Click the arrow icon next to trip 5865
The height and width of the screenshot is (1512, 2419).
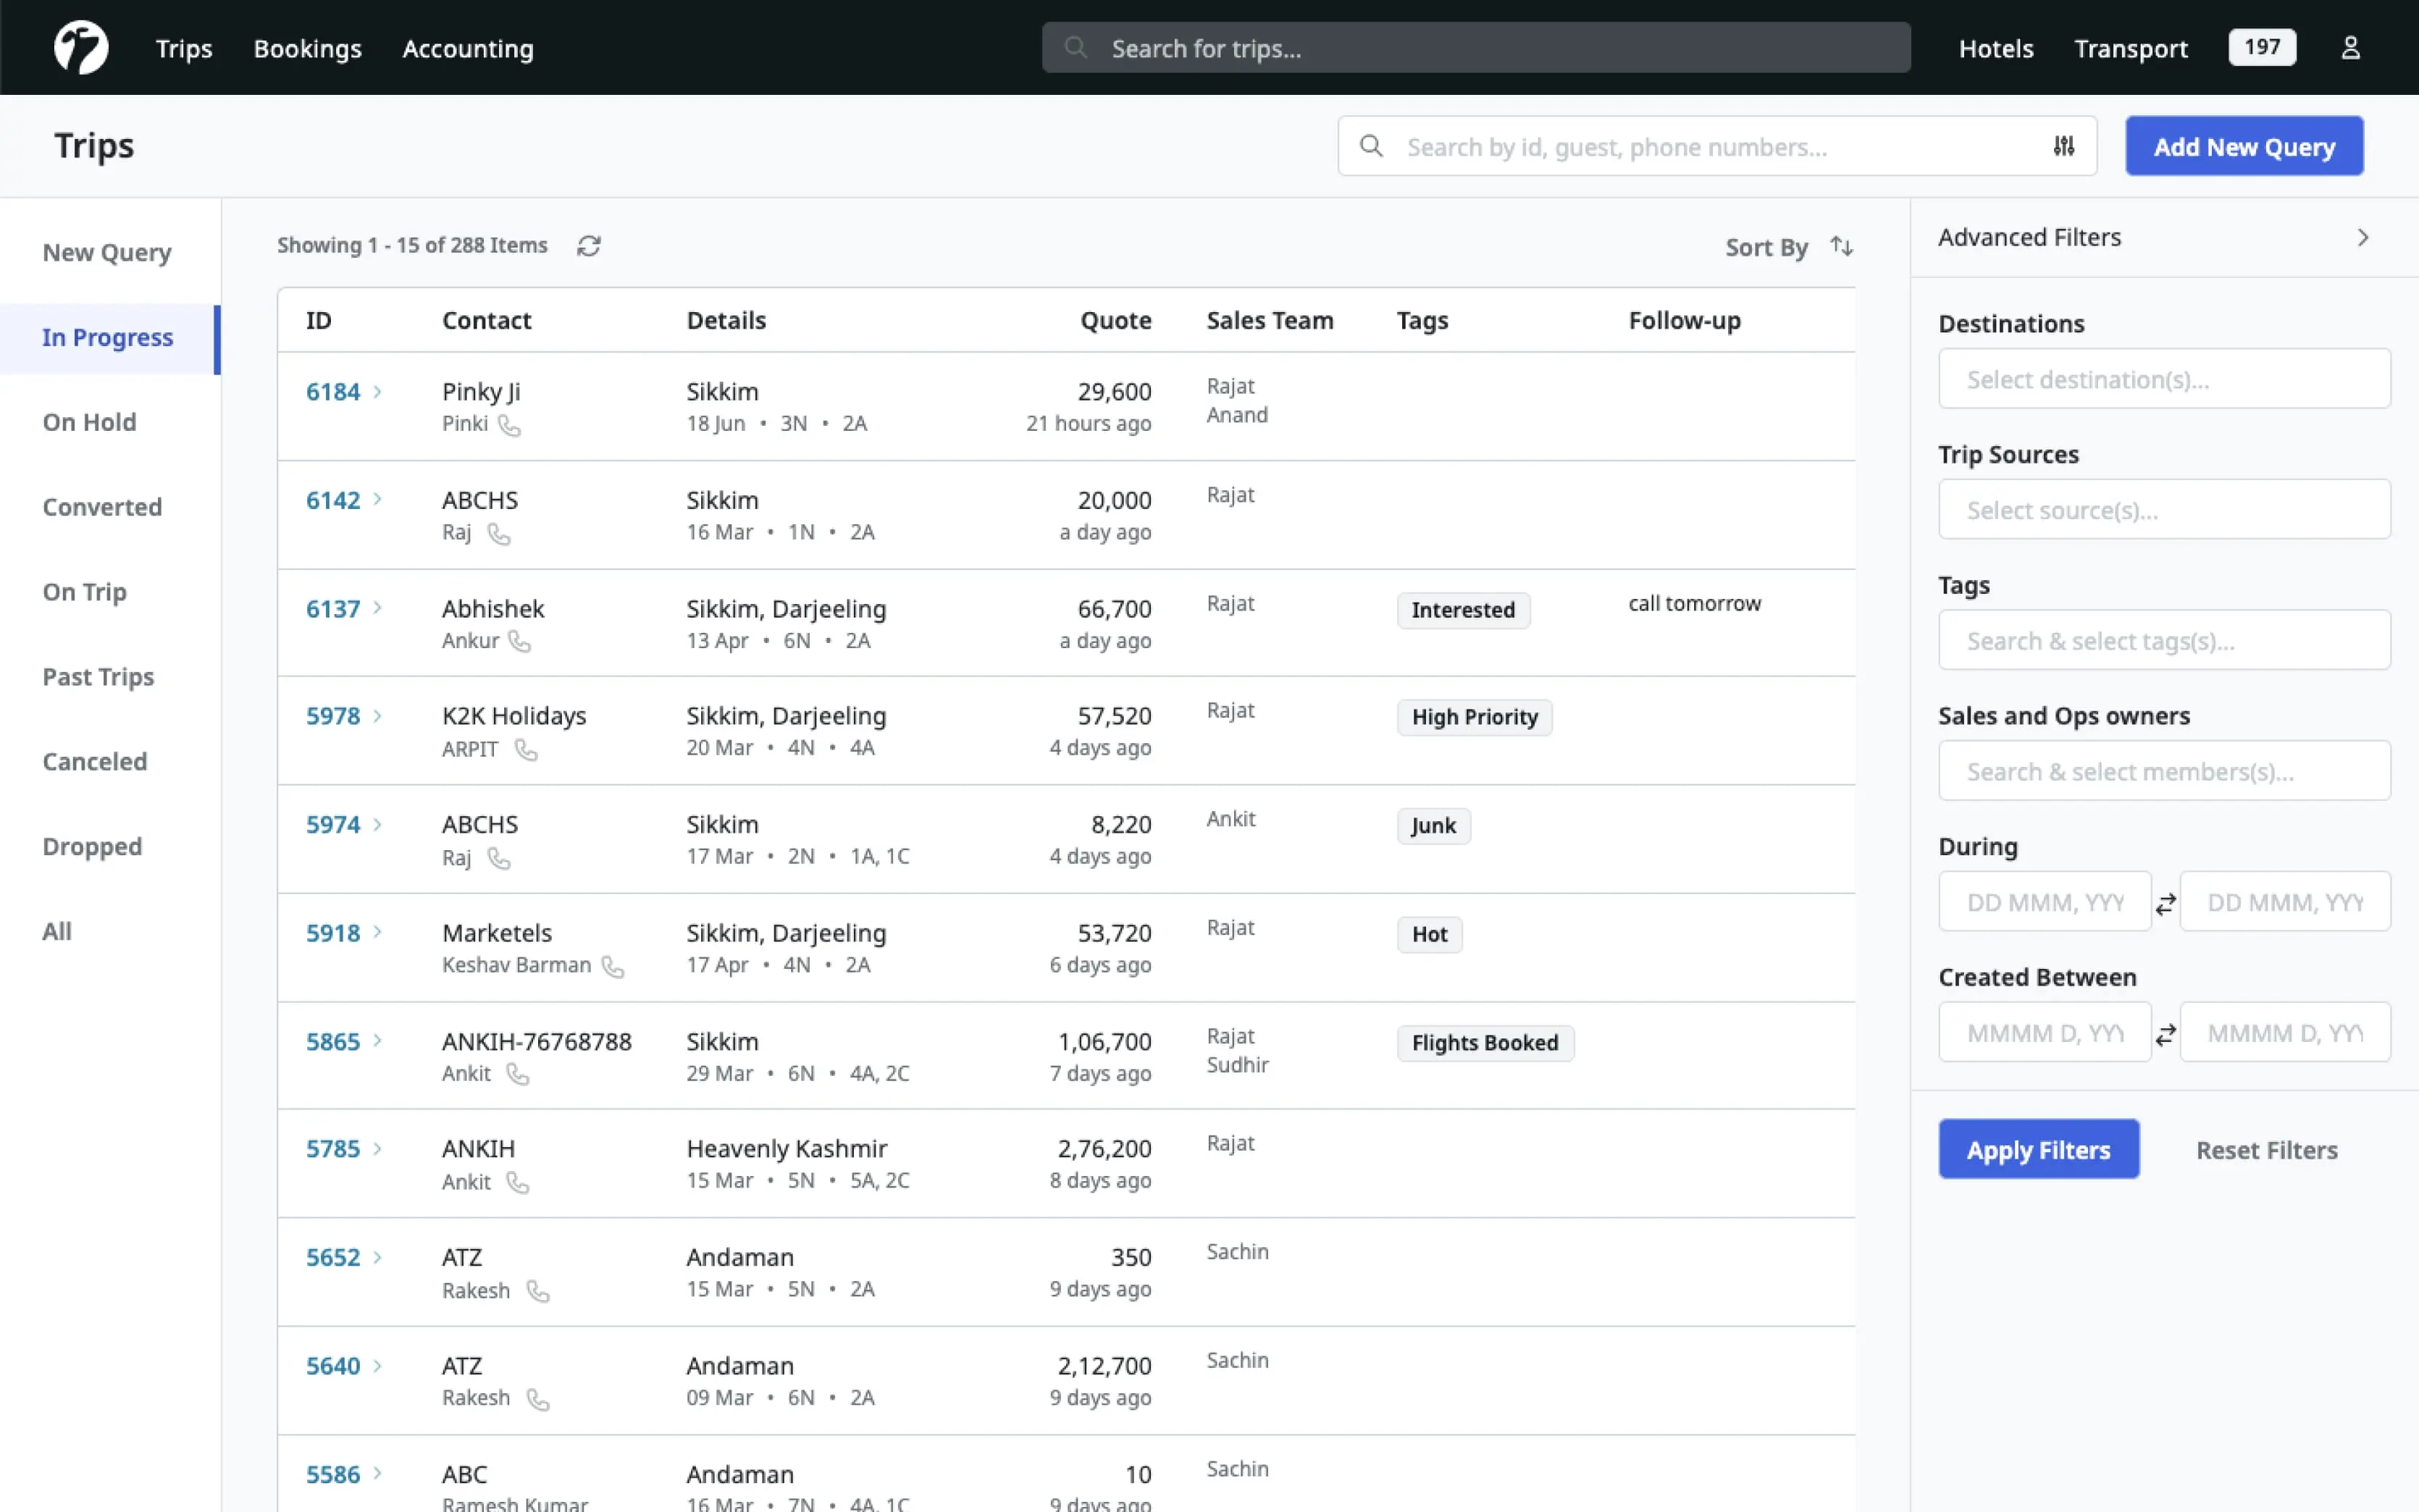pyautogui.click(x=376, y=1040)
